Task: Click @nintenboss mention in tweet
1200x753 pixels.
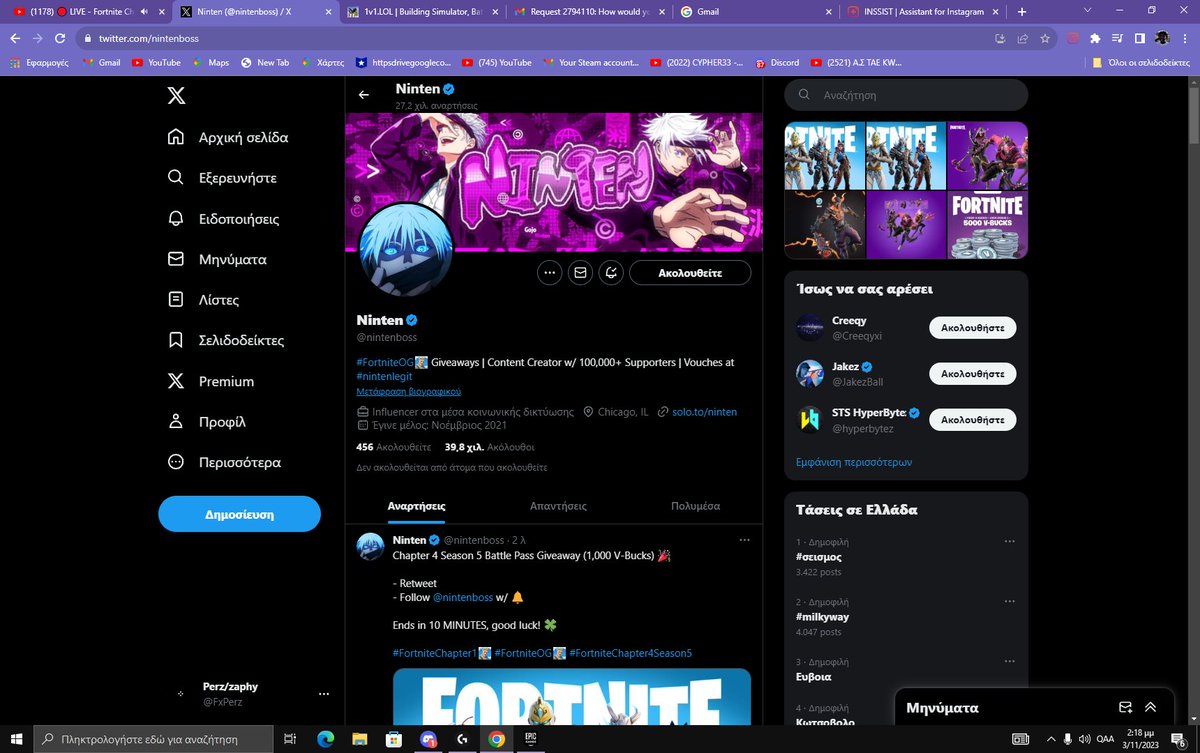Action: (x=462, y=597)
